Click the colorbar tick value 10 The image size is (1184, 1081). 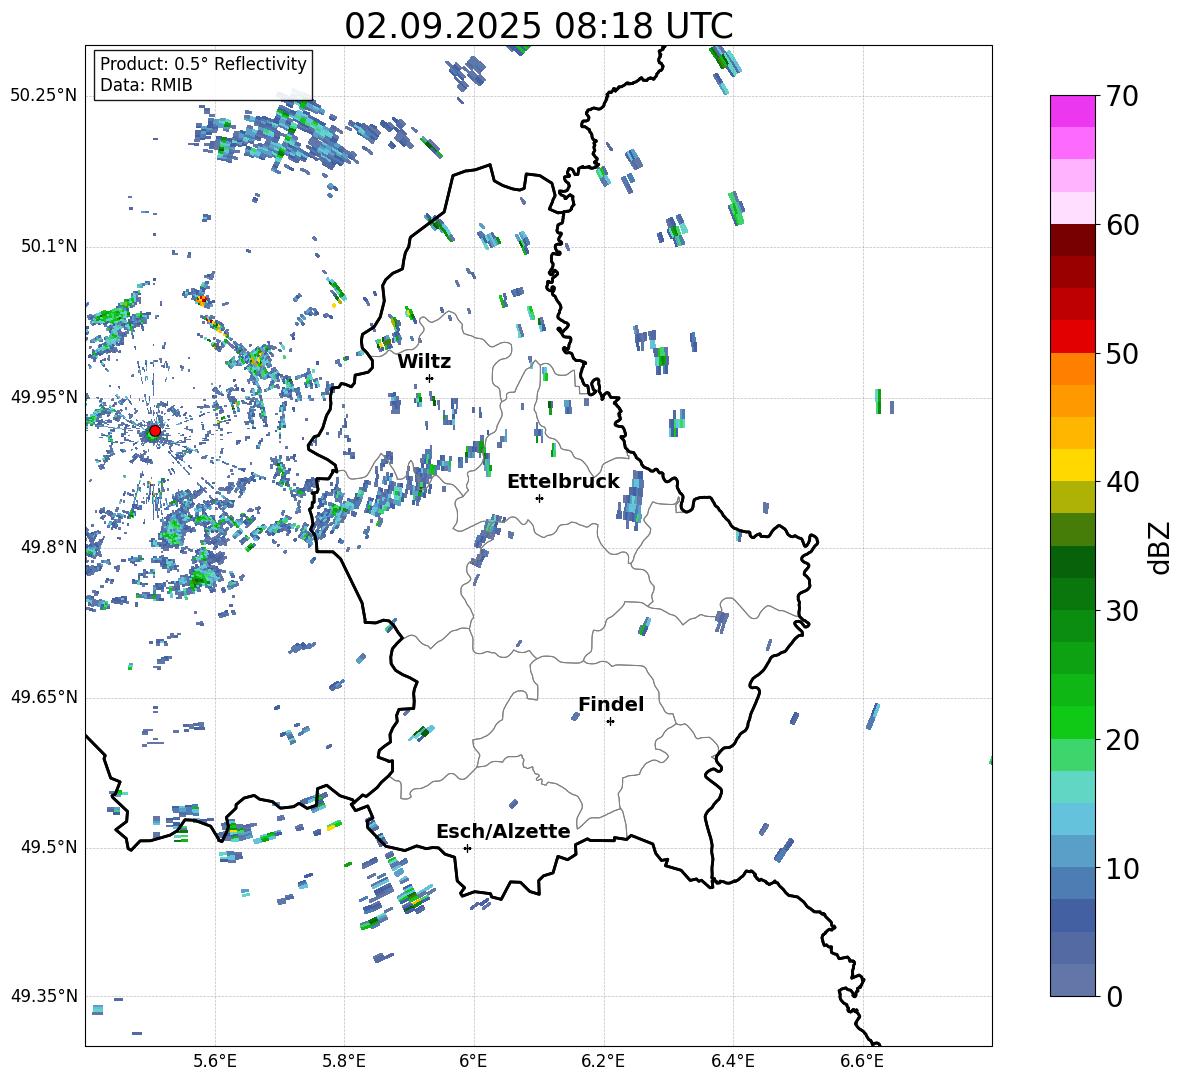click(1122, 868)
